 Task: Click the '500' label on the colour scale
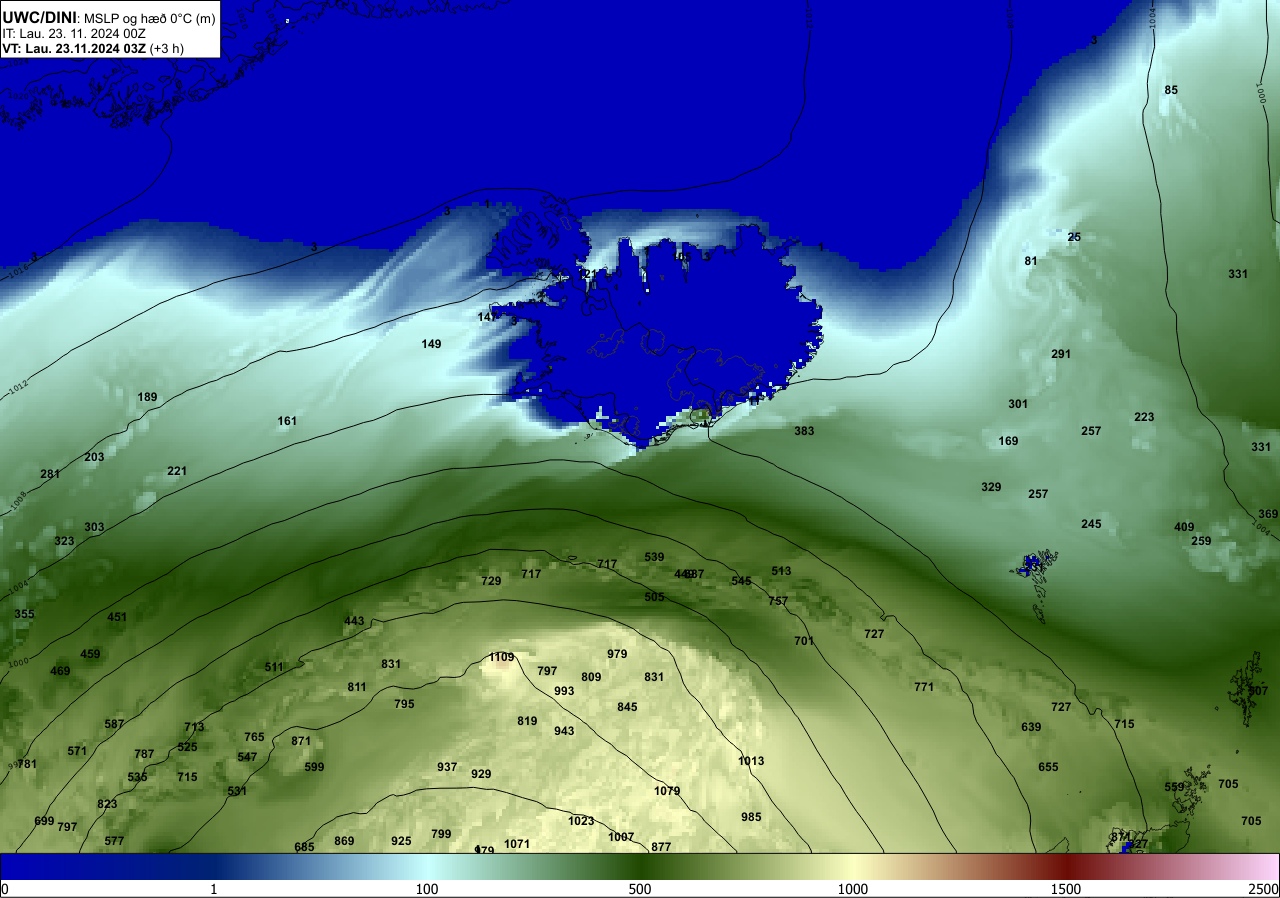[640, 889]
